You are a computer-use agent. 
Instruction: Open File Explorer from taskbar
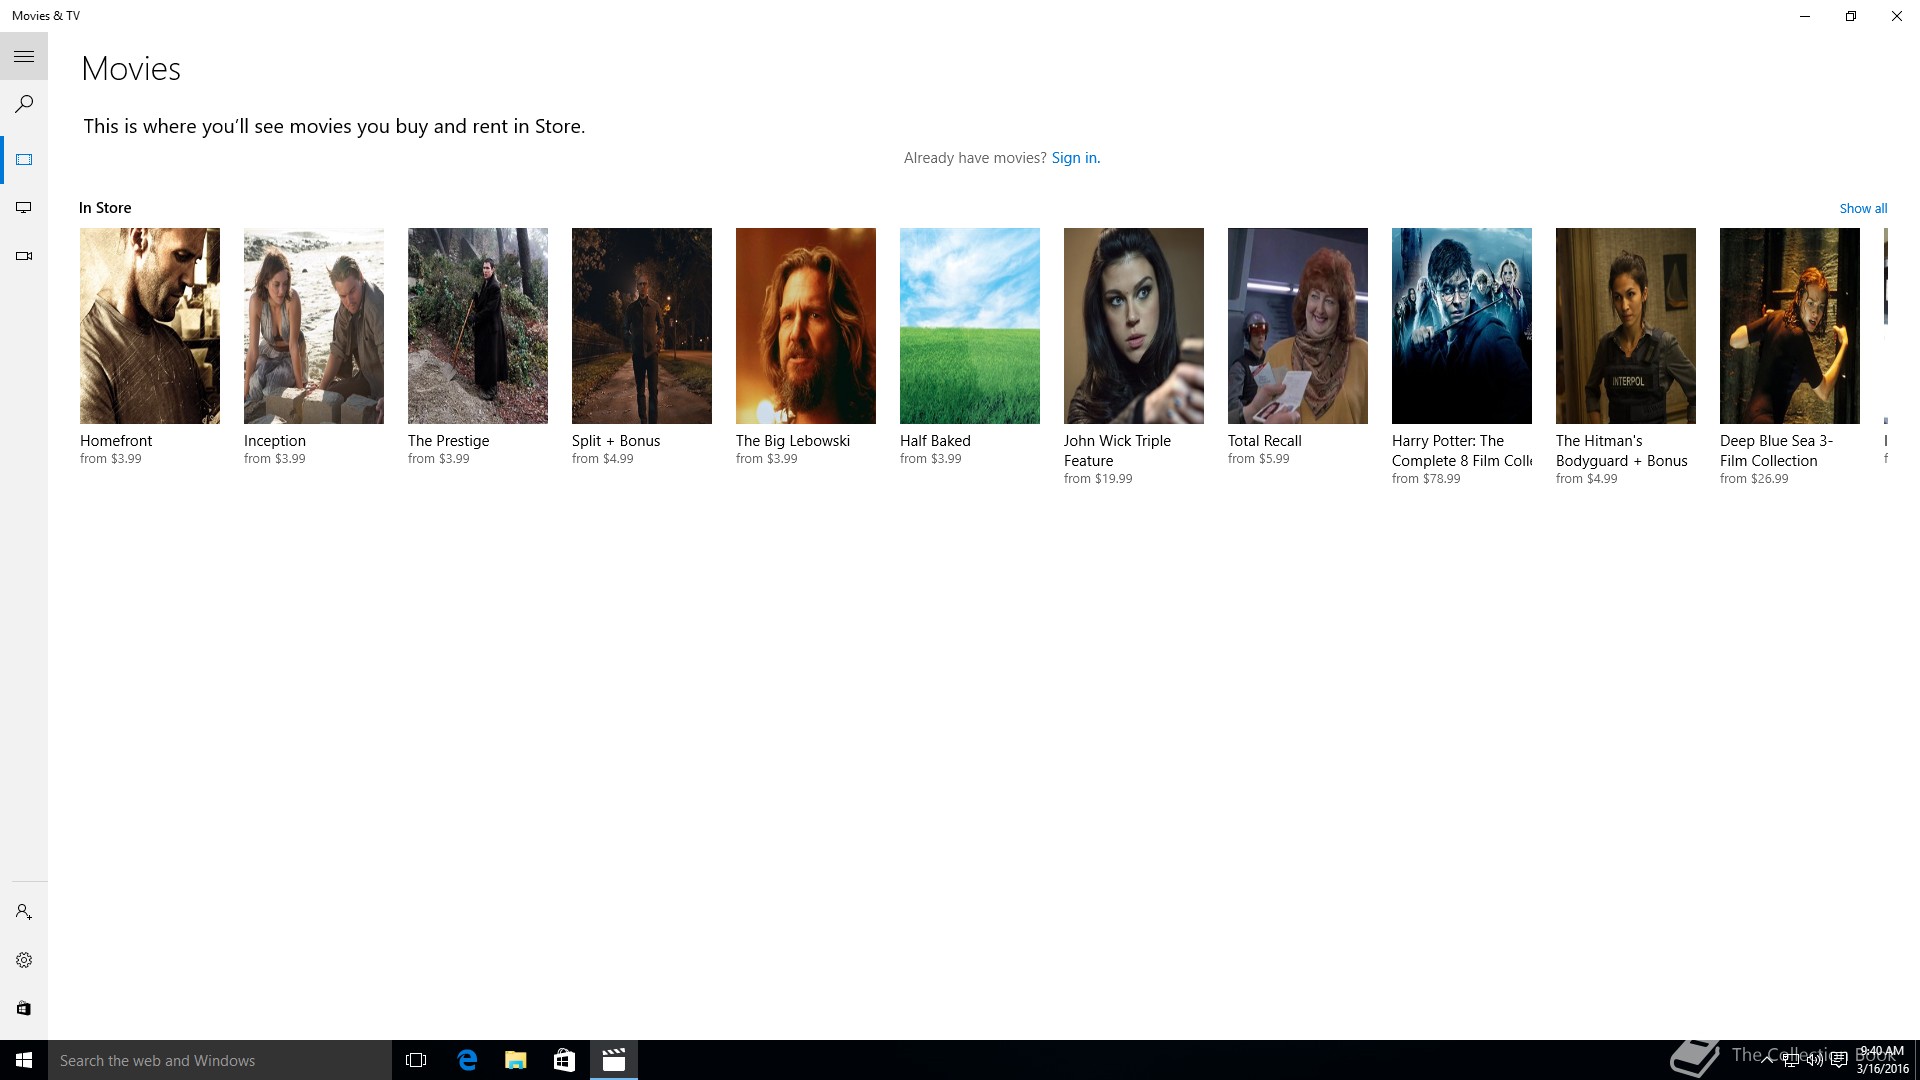point(516,1060)
